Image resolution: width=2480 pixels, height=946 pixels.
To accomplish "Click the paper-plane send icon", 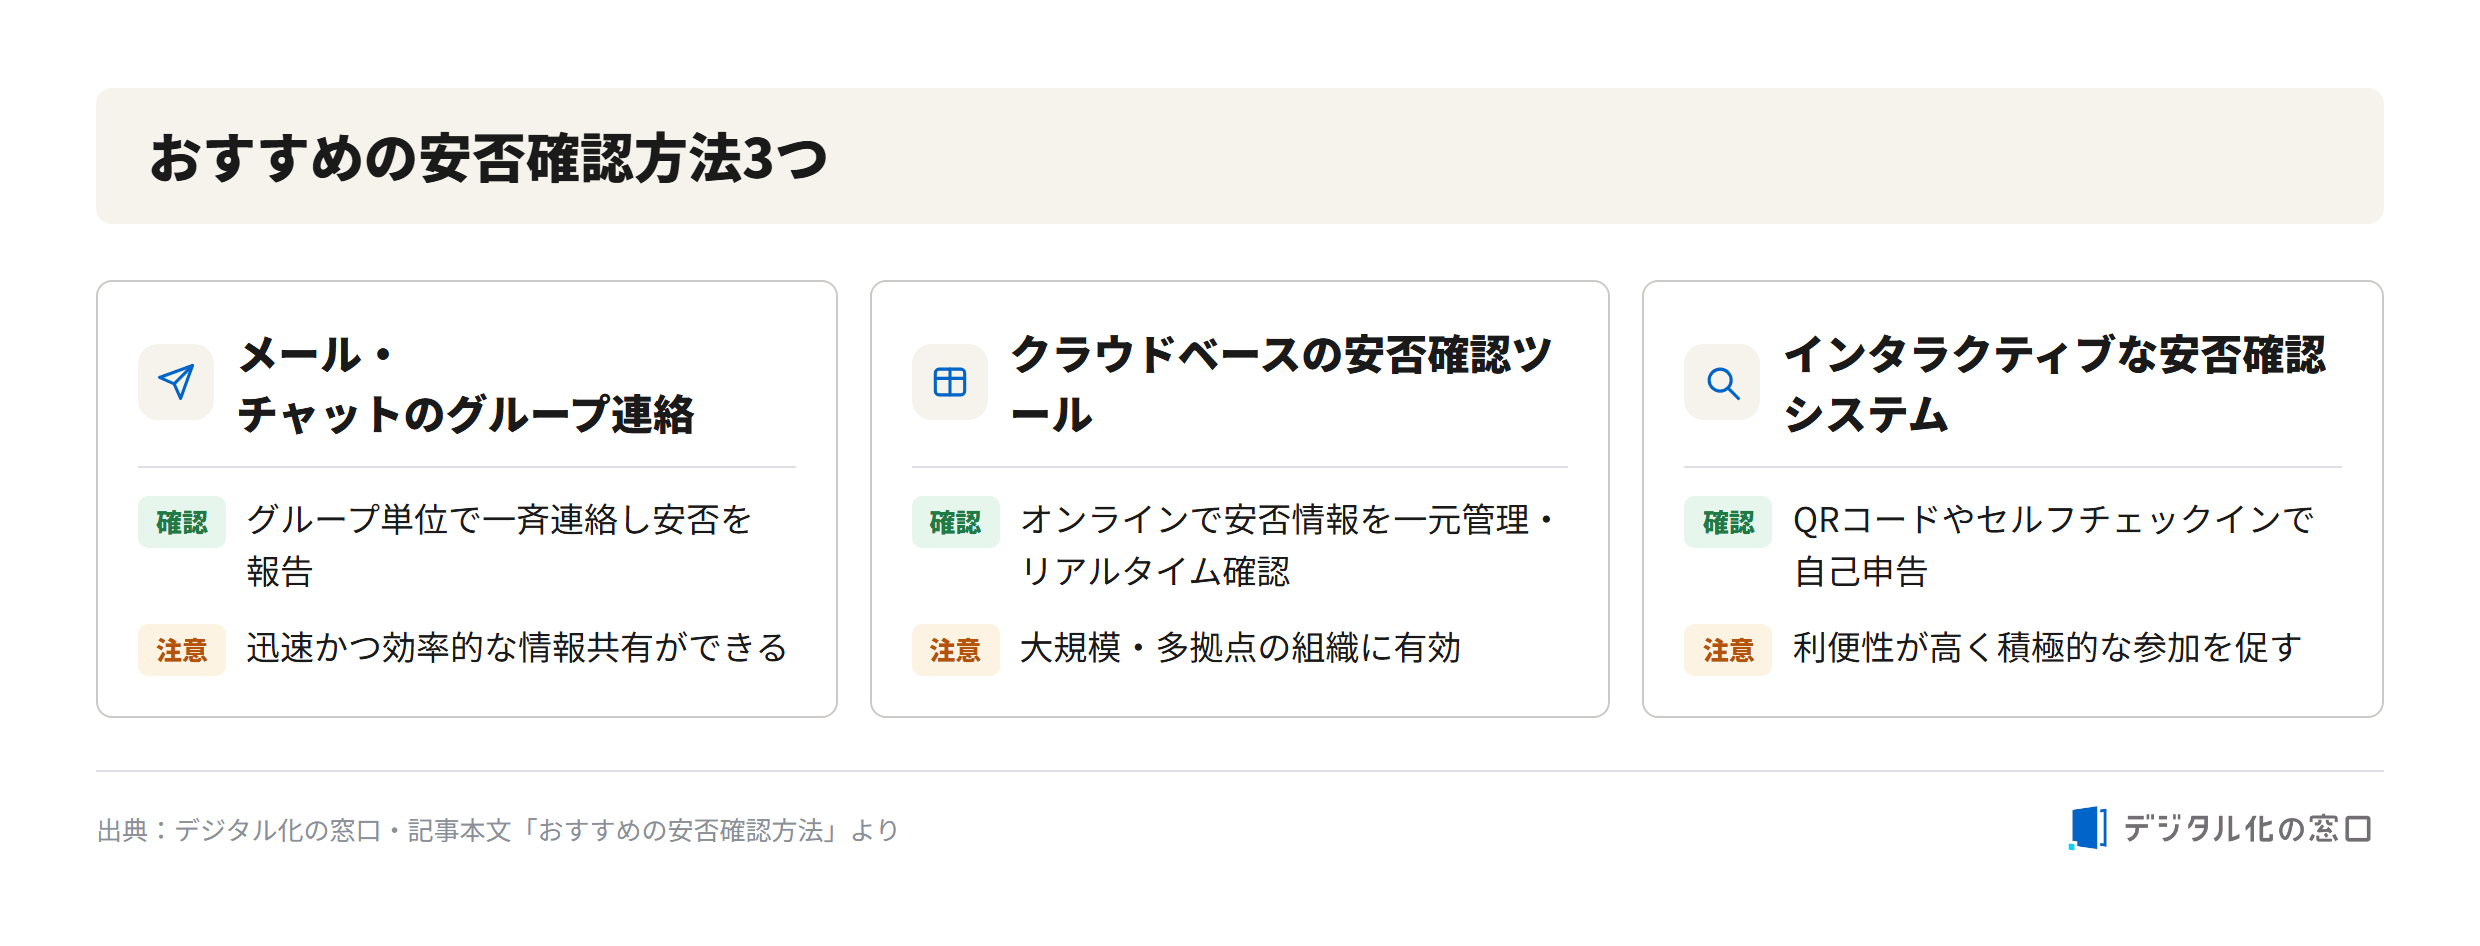I will point(176,382).
